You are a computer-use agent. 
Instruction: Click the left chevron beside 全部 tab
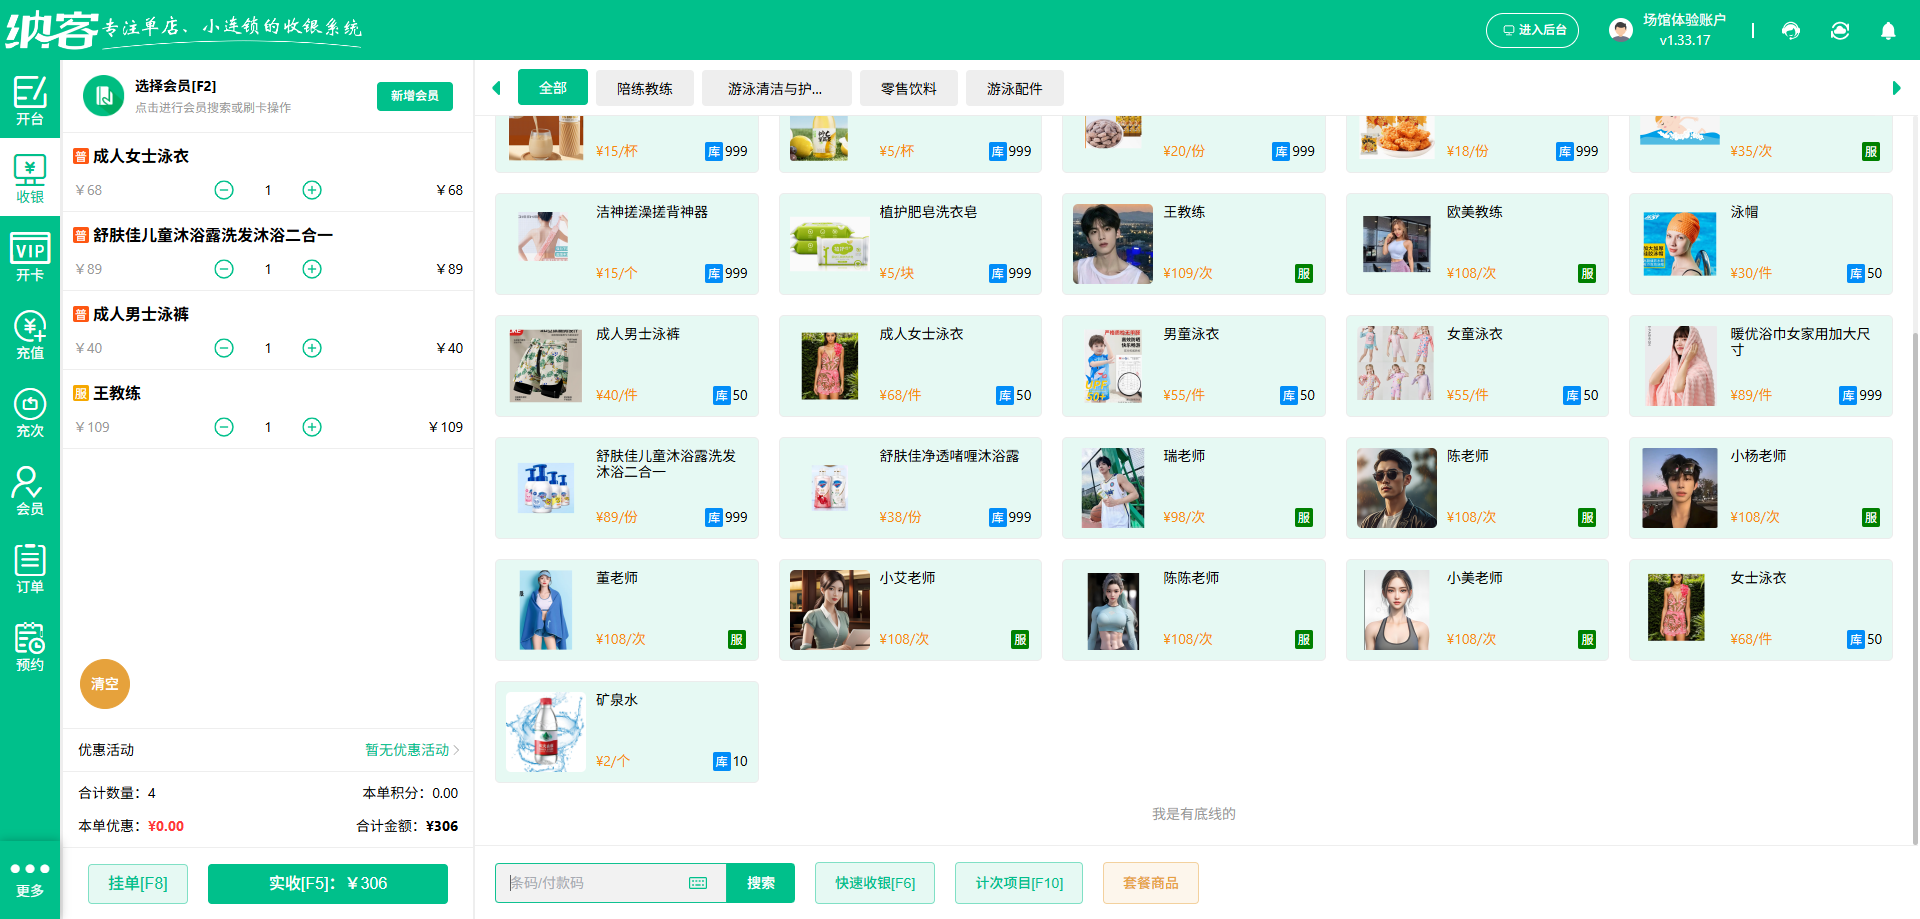(496, 87)
